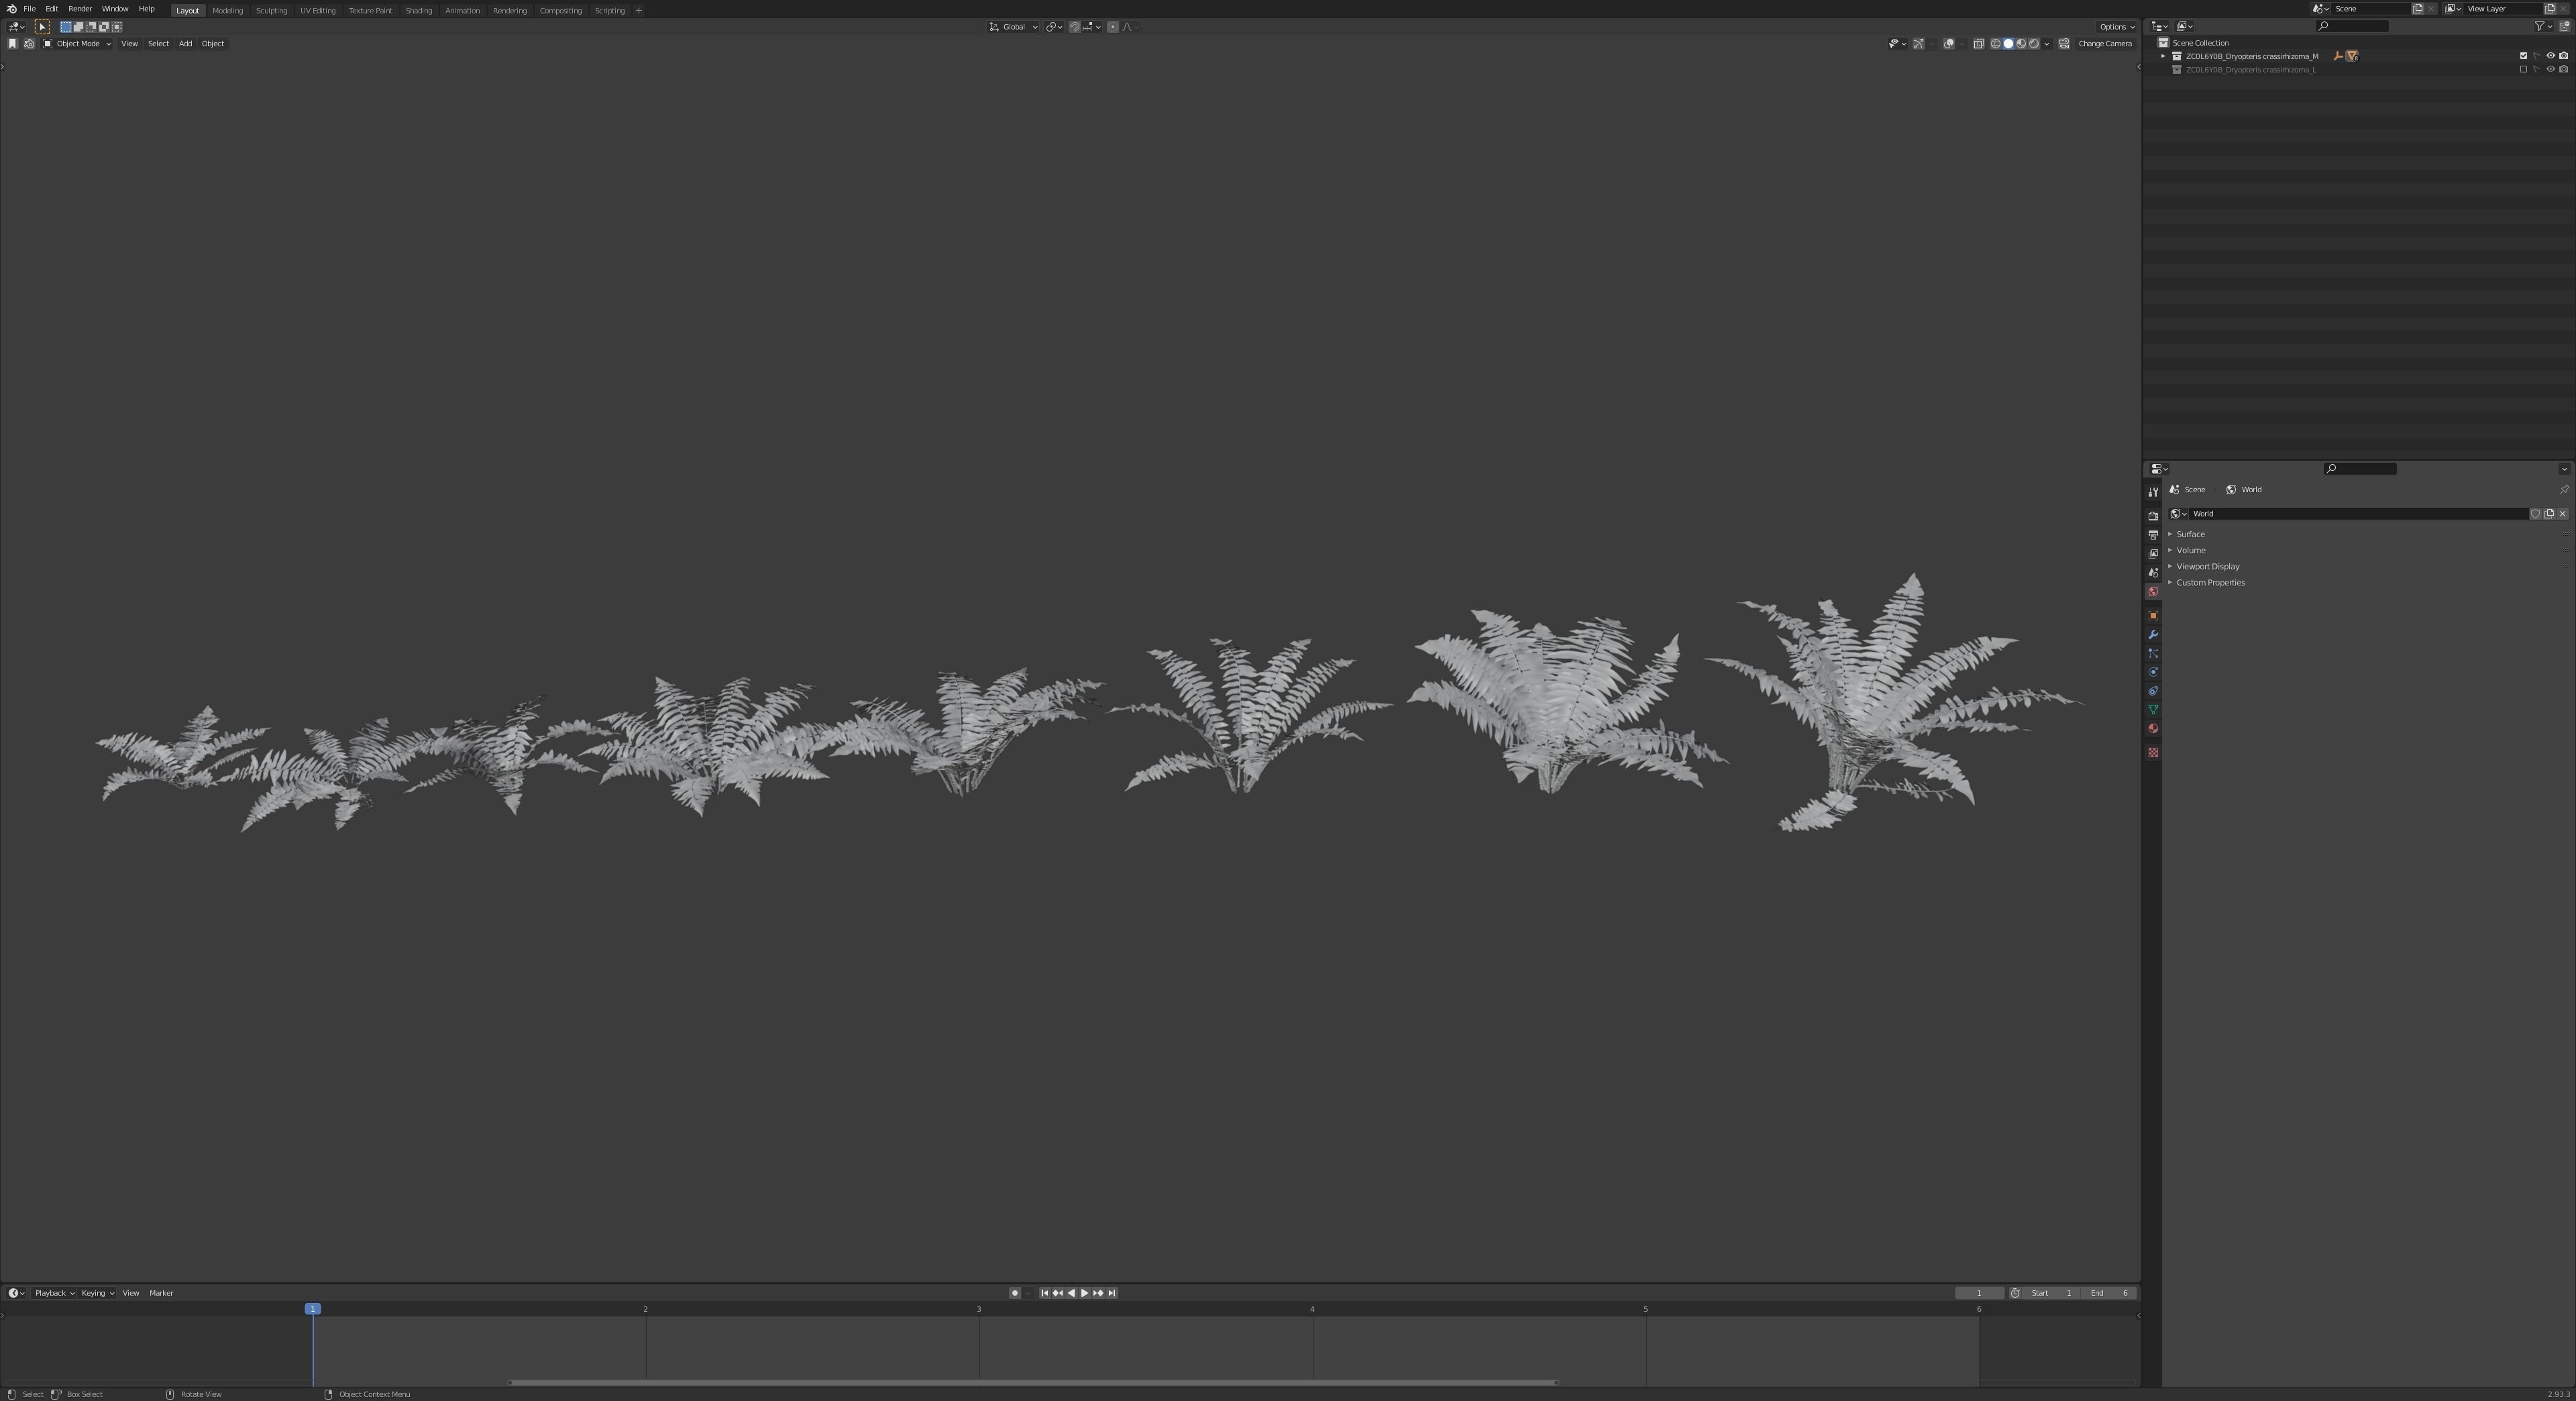Open the viewport shading options dropdown
Image resolution: width=2576 pixels, height=1401 pixels.
(2047, 44)
